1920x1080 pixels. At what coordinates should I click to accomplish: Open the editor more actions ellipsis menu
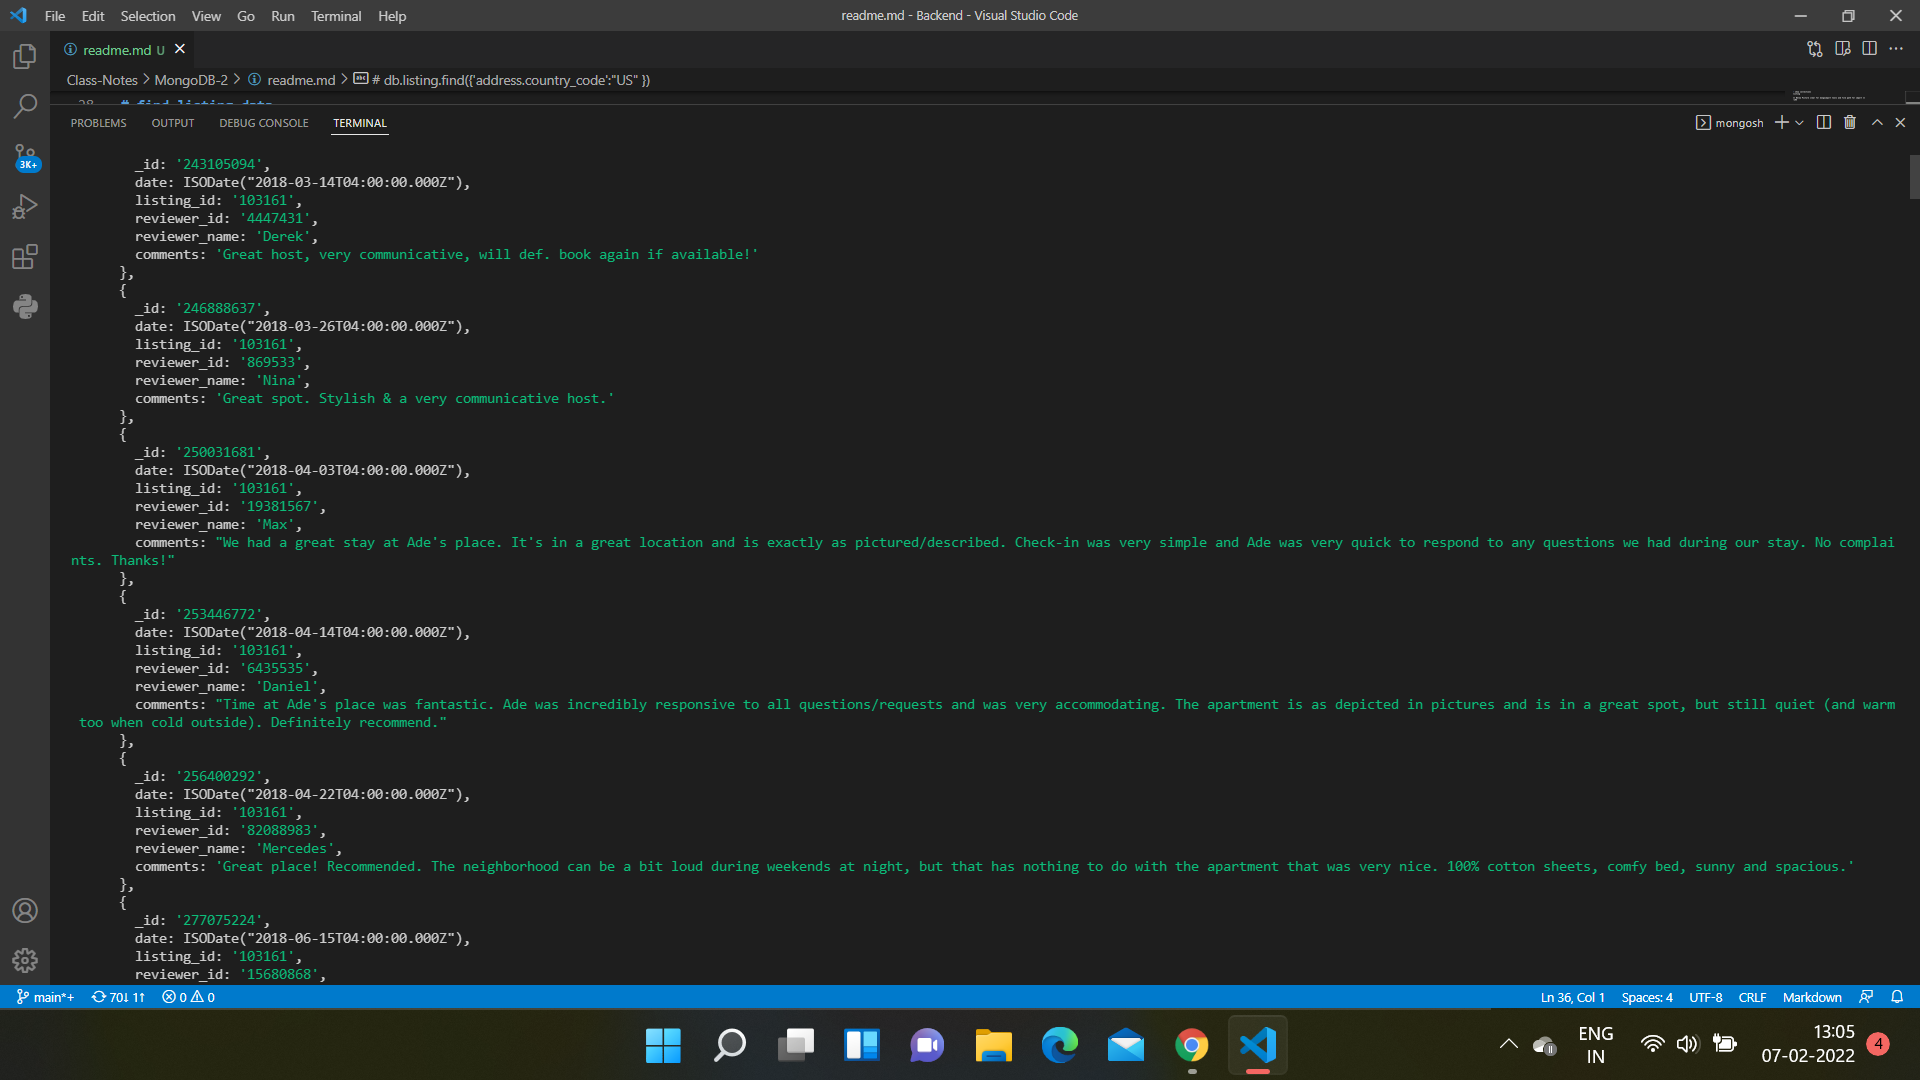(x=1897, y=48)
